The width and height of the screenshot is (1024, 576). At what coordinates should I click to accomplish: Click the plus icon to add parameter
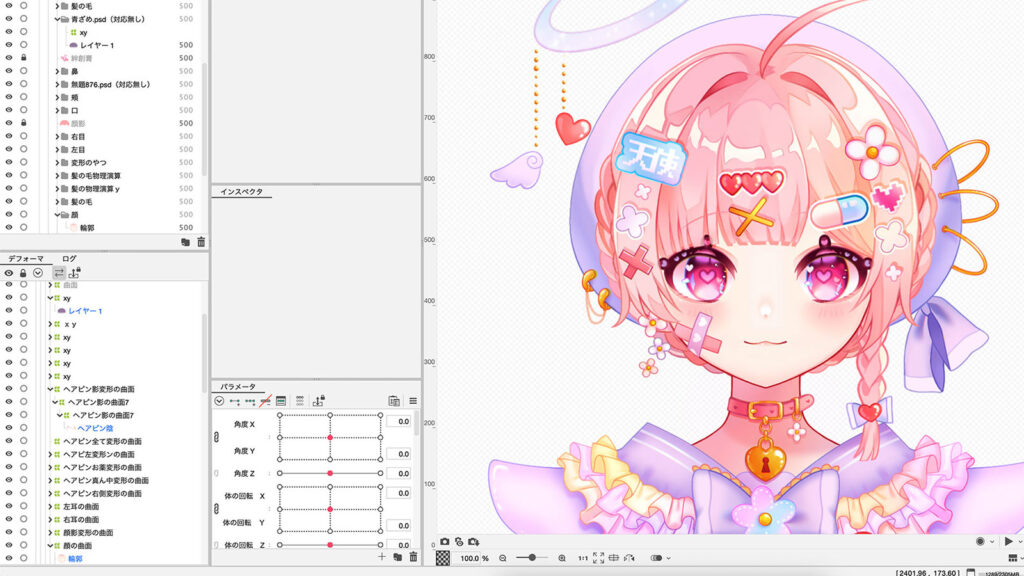[382, 557]
